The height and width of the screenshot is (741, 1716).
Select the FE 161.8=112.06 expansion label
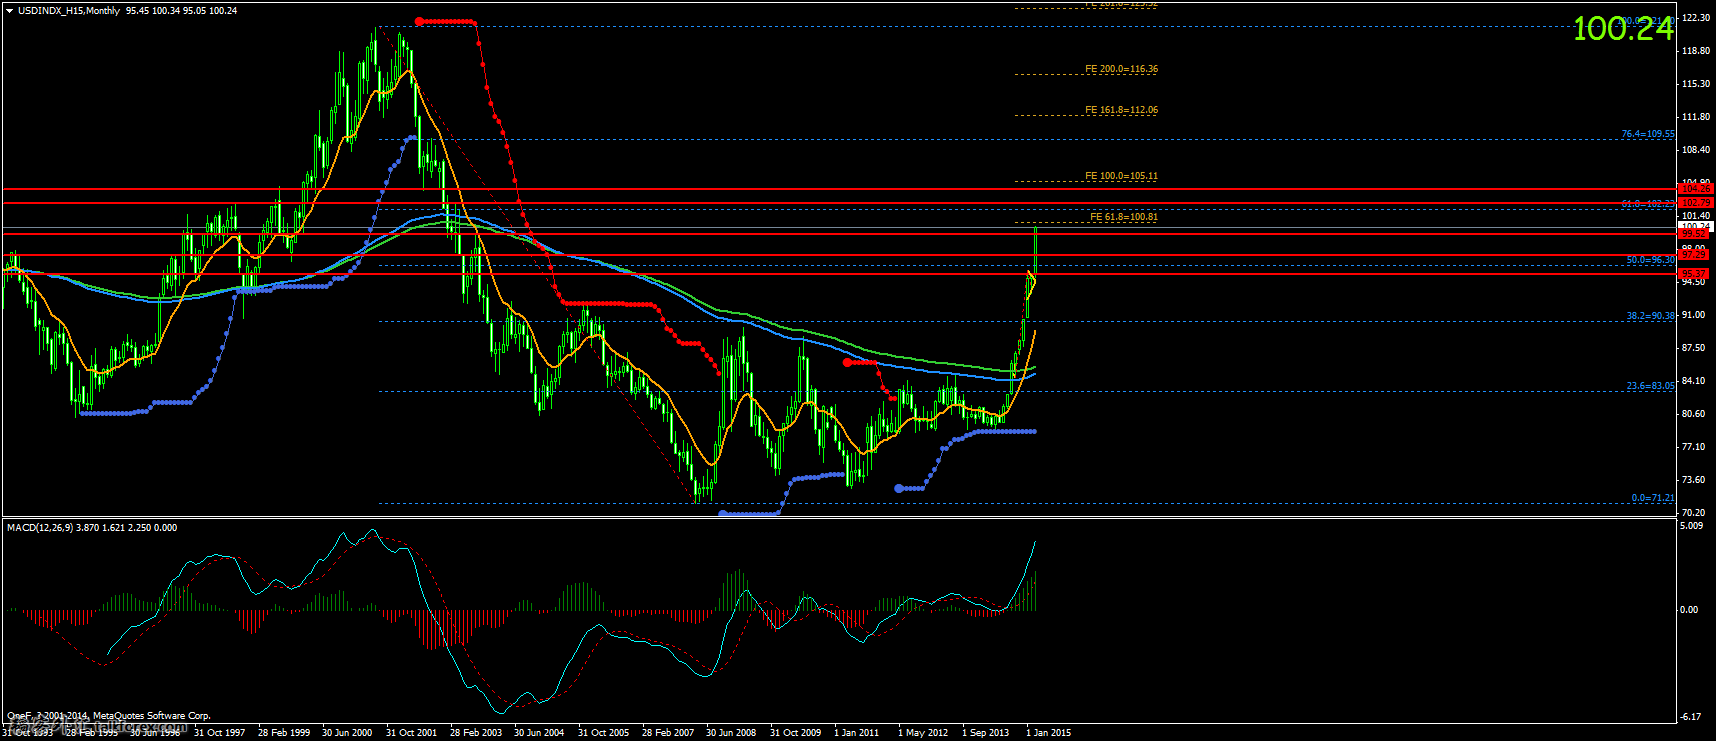[x=1121, y=110]
